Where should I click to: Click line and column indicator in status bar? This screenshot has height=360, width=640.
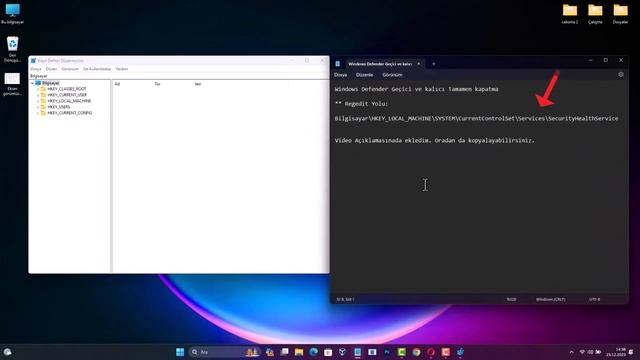point(345,300)
